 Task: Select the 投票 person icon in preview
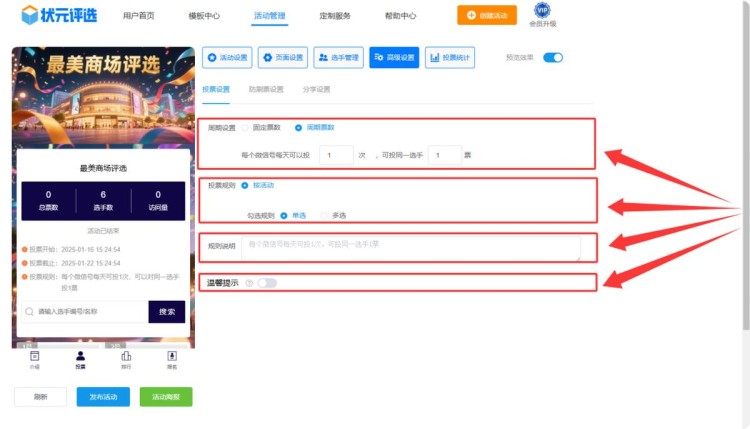(80, 356)
